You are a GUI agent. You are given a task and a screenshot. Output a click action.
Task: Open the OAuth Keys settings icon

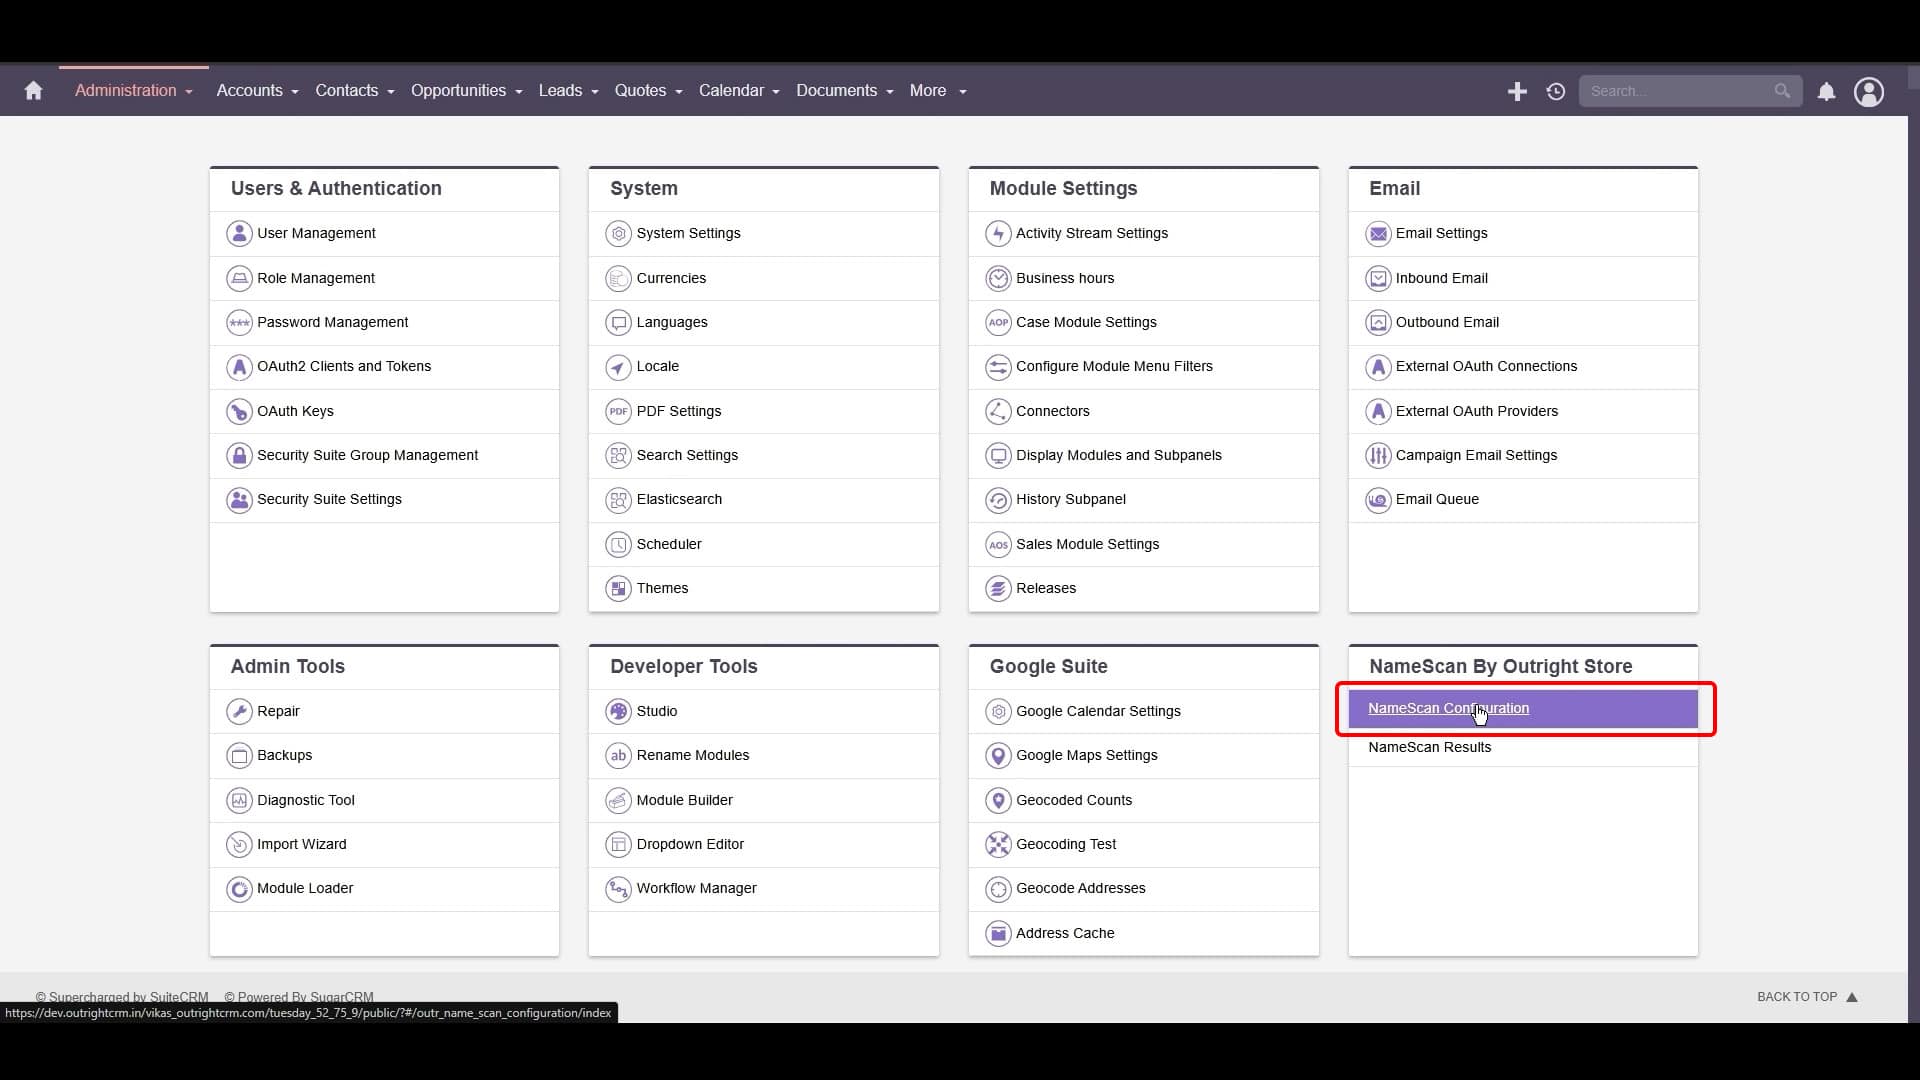[239, 410]
